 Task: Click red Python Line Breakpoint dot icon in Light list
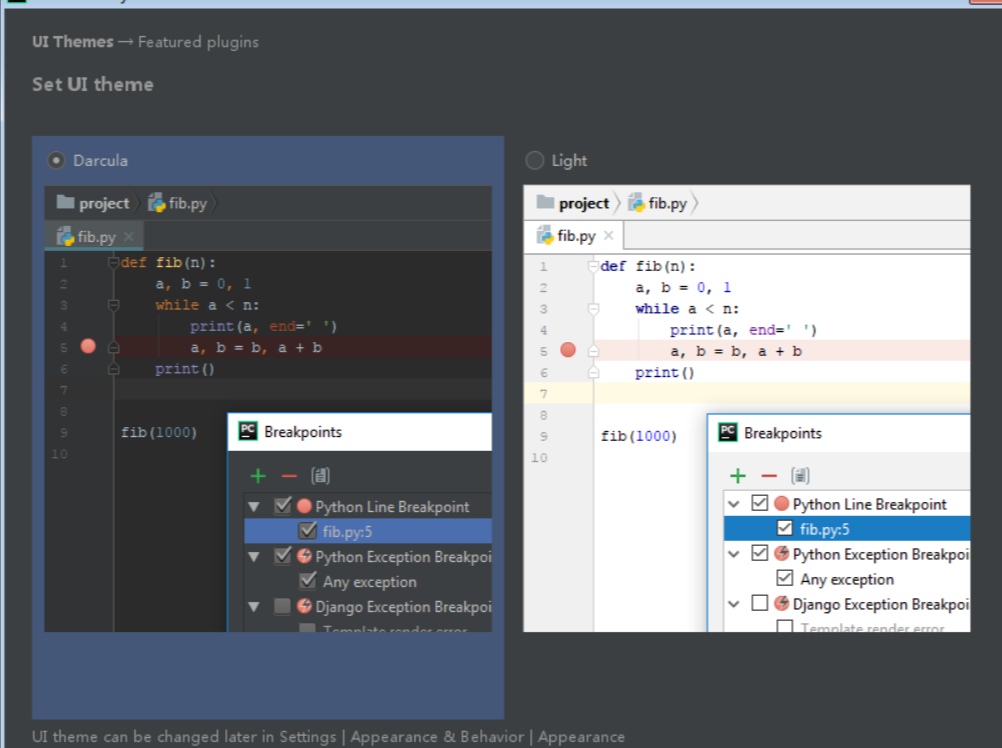click(781, 503)
